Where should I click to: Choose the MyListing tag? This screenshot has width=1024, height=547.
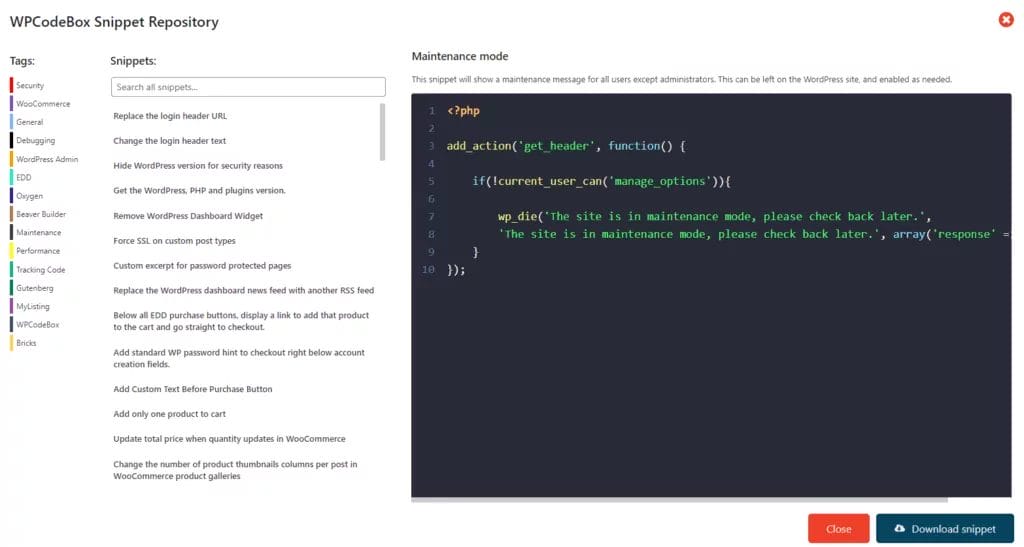point(33,306)
